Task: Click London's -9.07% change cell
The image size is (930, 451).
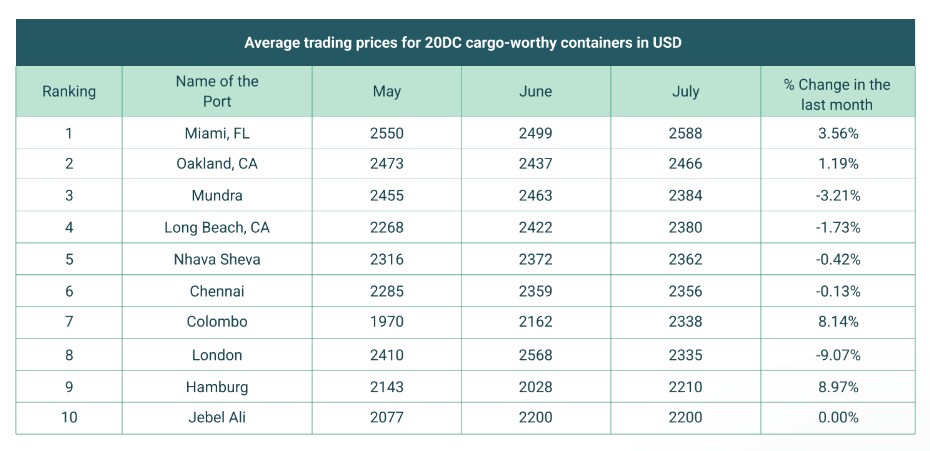Action: (837, 354)
